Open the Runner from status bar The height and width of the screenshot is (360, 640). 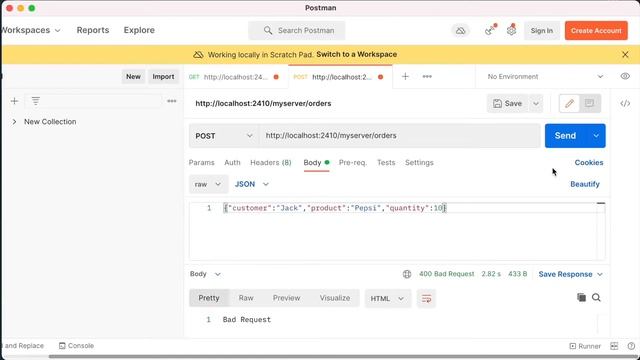point(585,346)
